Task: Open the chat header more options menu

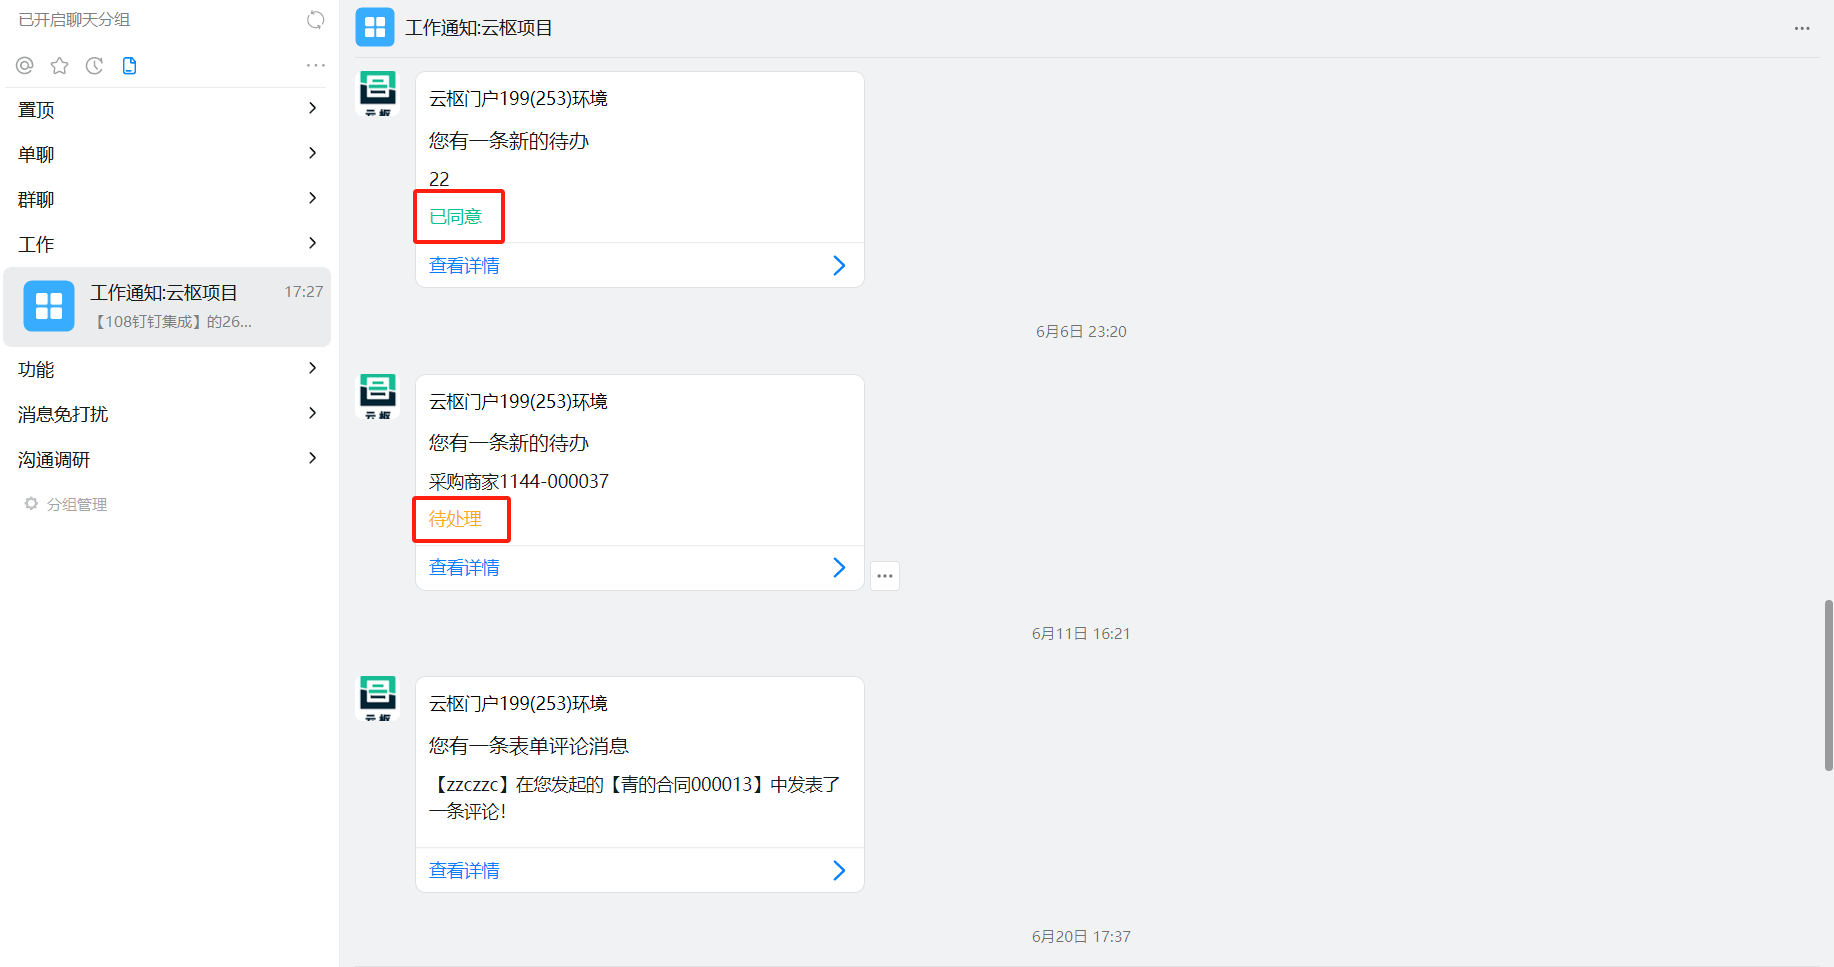Action: (1802, 28)
